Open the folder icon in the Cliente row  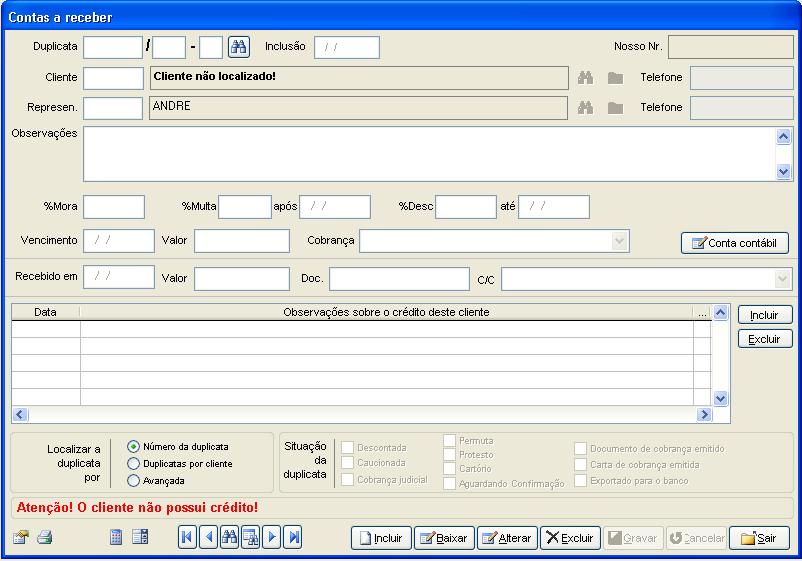point(615,78)
